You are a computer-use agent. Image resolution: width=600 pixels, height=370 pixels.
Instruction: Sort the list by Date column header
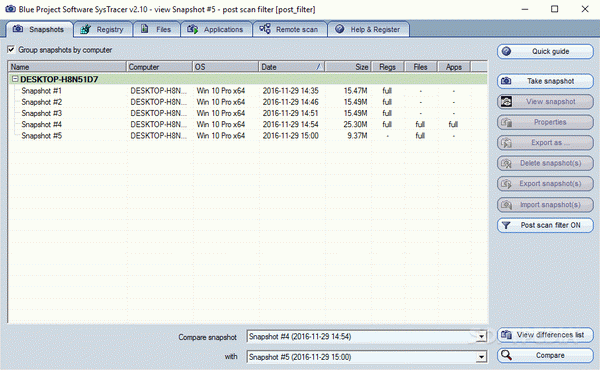pos(292,67)
